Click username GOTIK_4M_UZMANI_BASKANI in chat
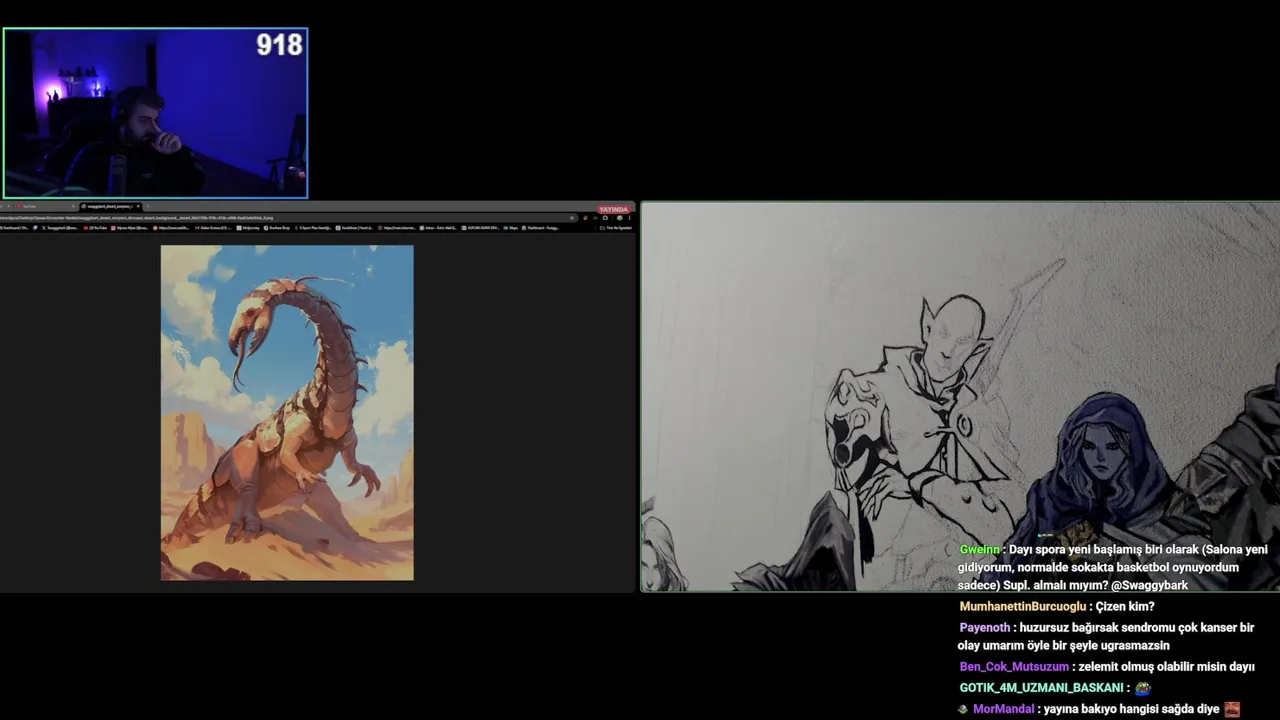 1040,687
